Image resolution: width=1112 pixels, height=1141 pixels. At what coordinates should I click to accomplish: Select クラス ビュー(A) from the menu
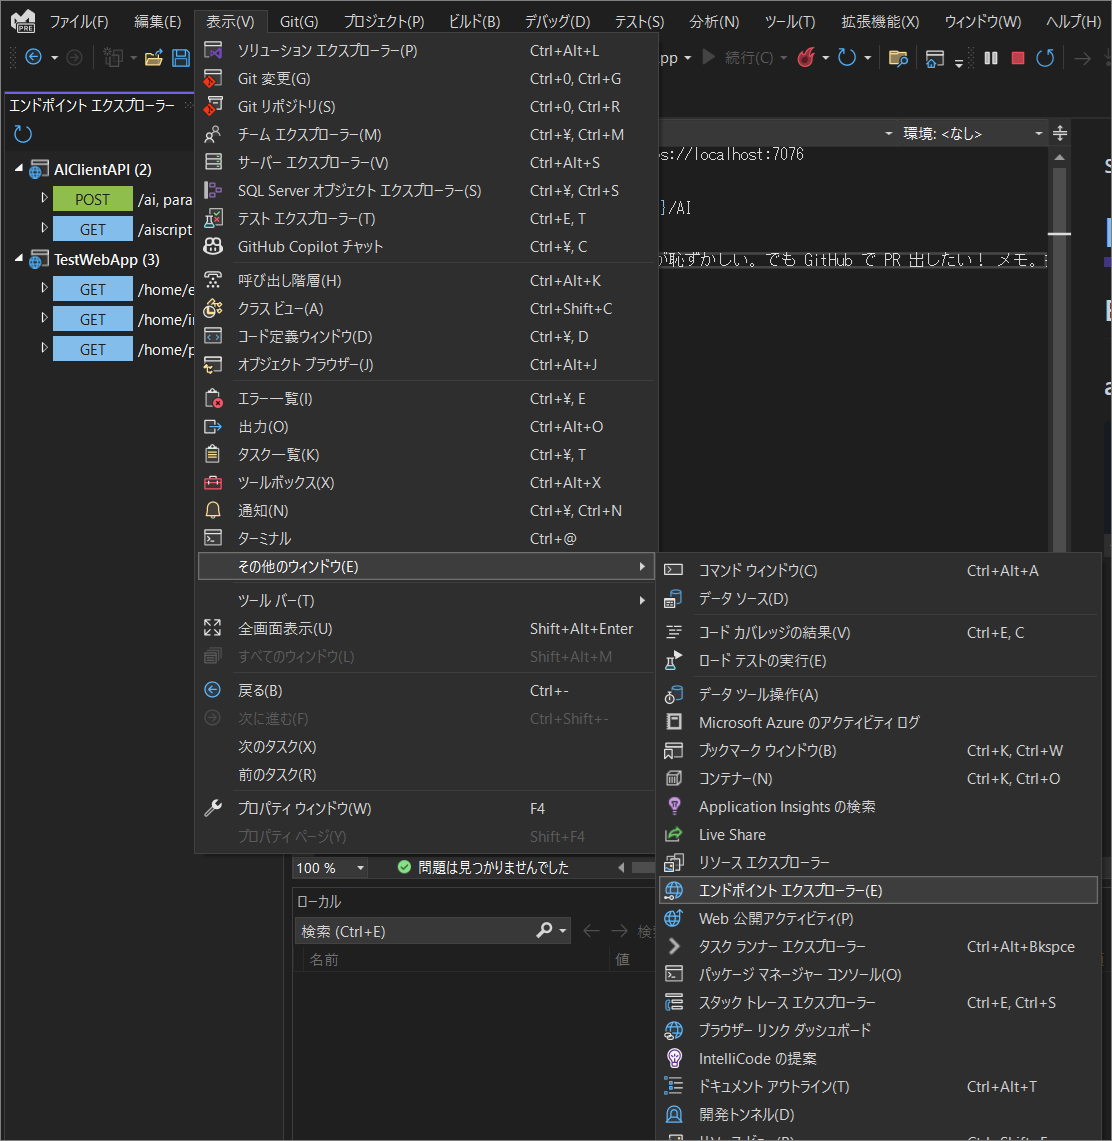click(426, 309)
